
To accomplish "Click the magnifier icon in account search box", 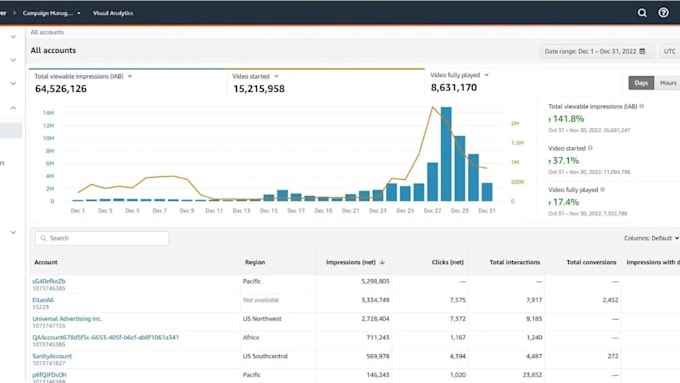I will pyautogui.click(x=43, y=238).
